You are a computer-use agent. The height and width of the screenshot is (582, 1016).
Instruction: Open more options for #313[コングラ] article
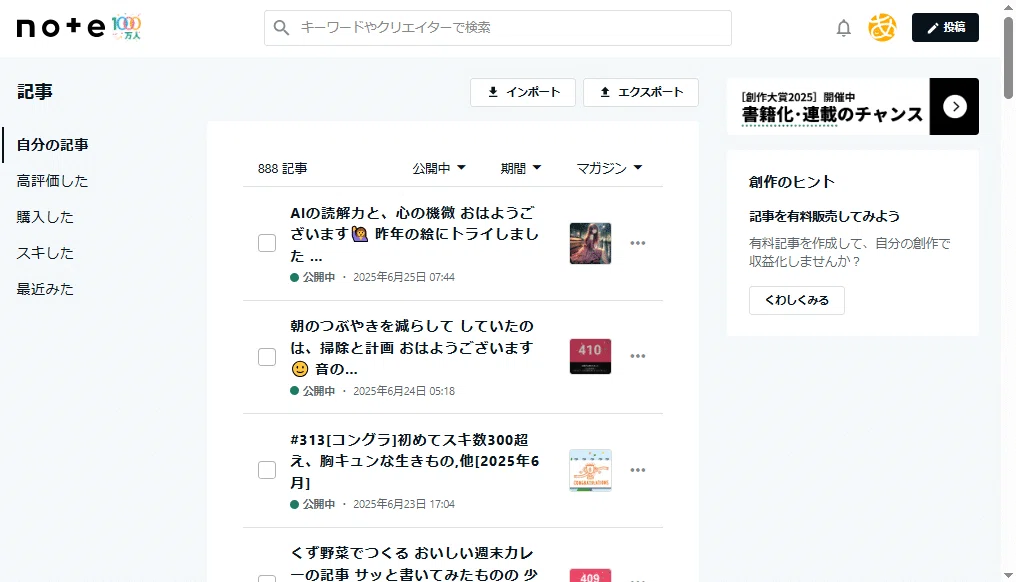pyautogui.click(x=638, y=470)
